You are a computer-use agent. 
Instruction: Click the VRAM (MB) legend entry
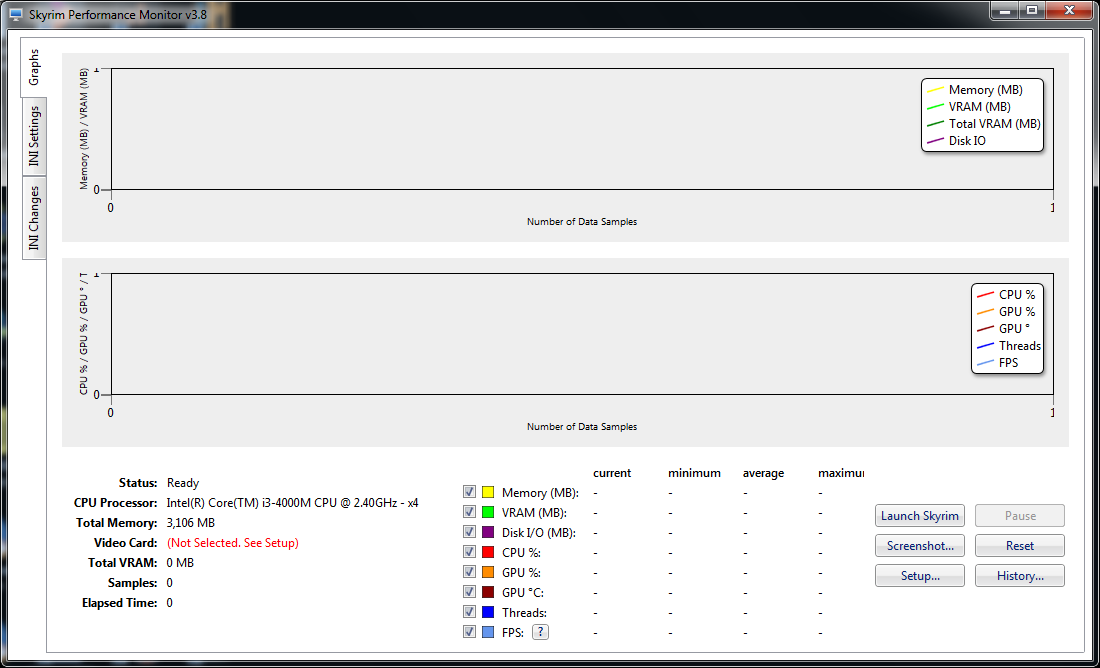click(x=969, y=107)
